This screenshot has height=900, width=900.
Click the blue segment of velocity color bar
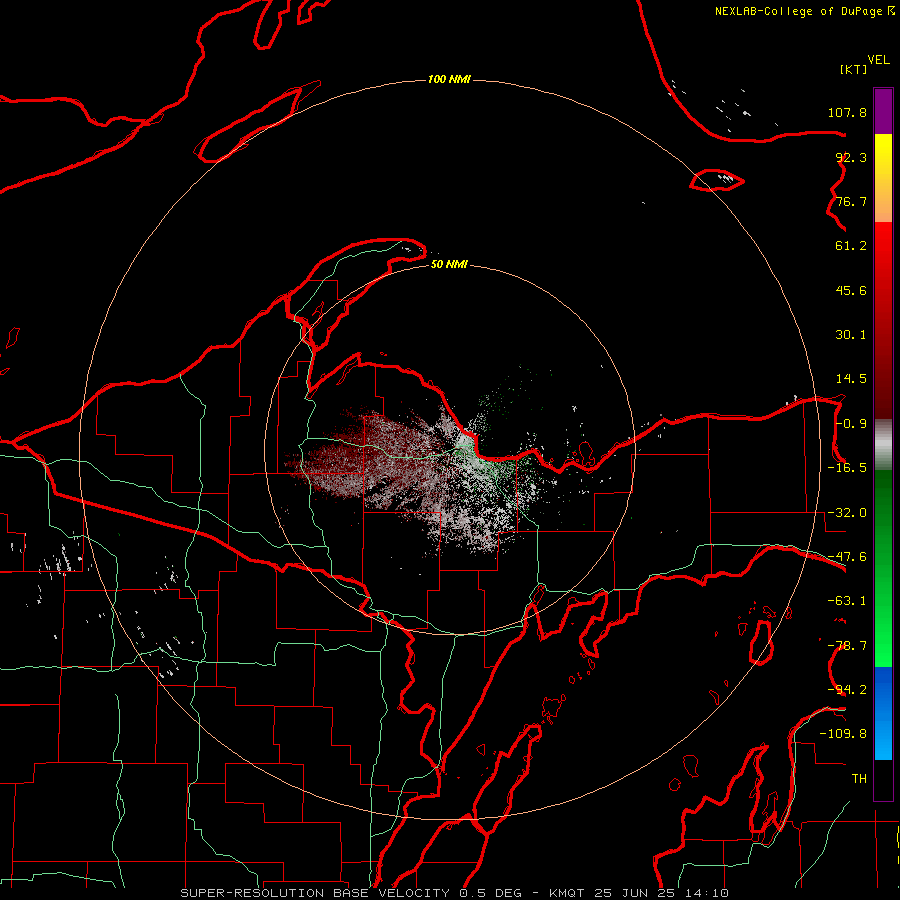pyautogui.click(x=883, y=713)
